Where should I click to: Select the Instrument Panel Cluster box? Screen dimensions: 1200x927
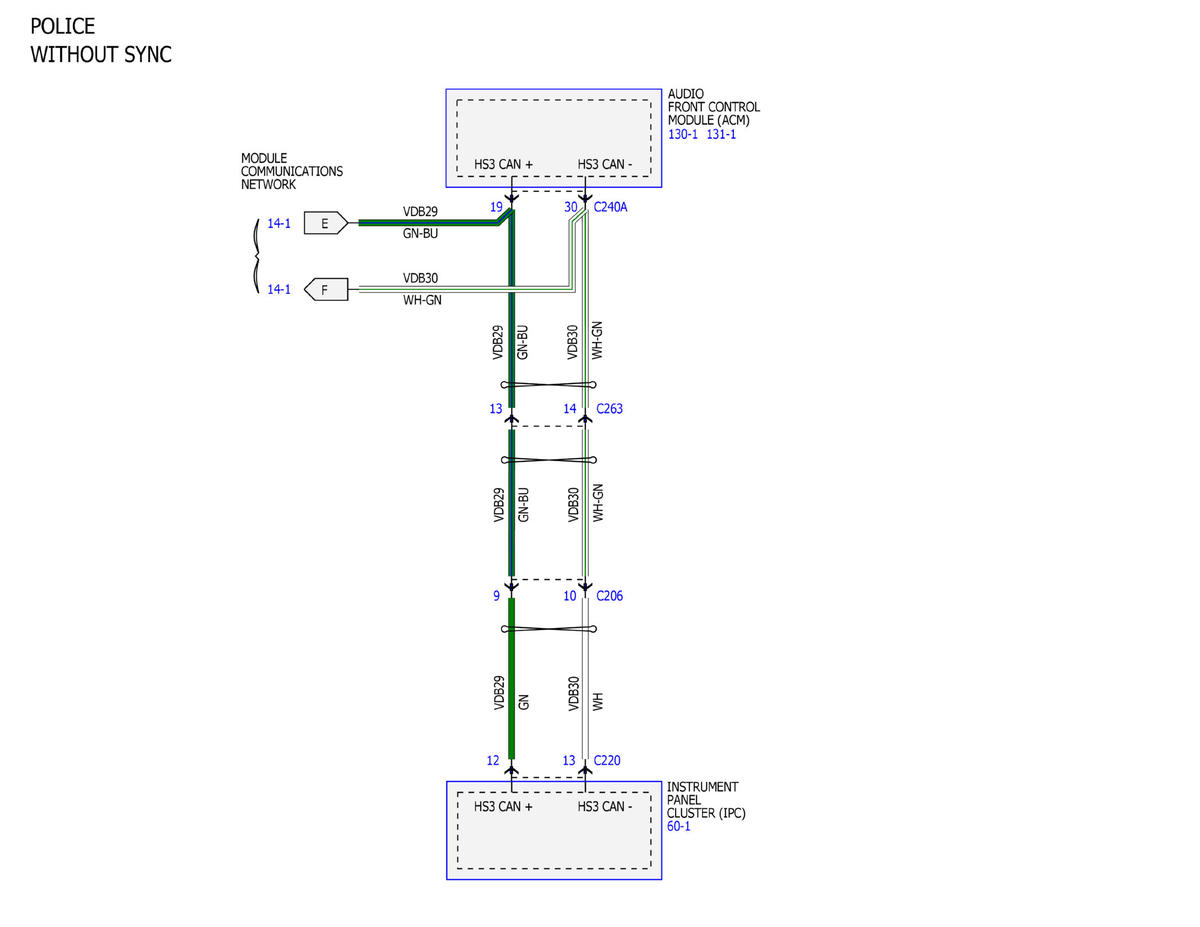553,830
